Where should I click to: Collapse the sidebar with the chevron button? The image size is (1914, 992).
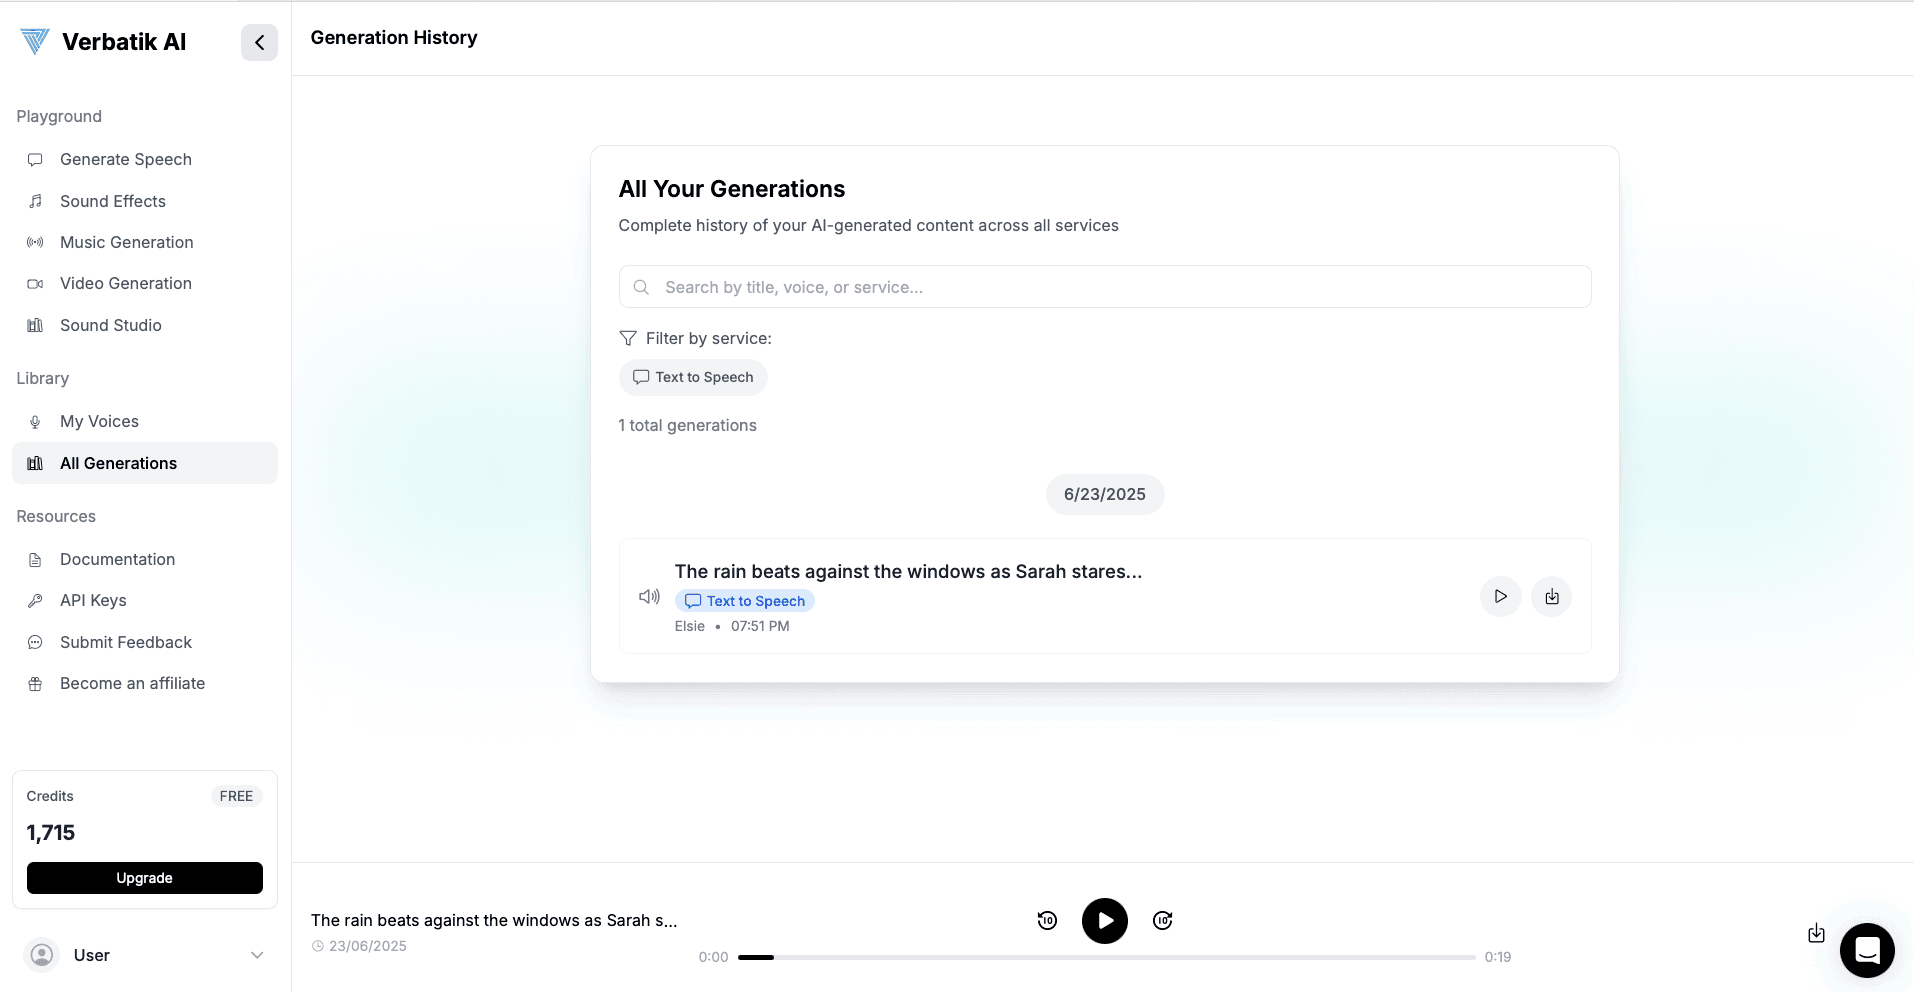[259, 42]
